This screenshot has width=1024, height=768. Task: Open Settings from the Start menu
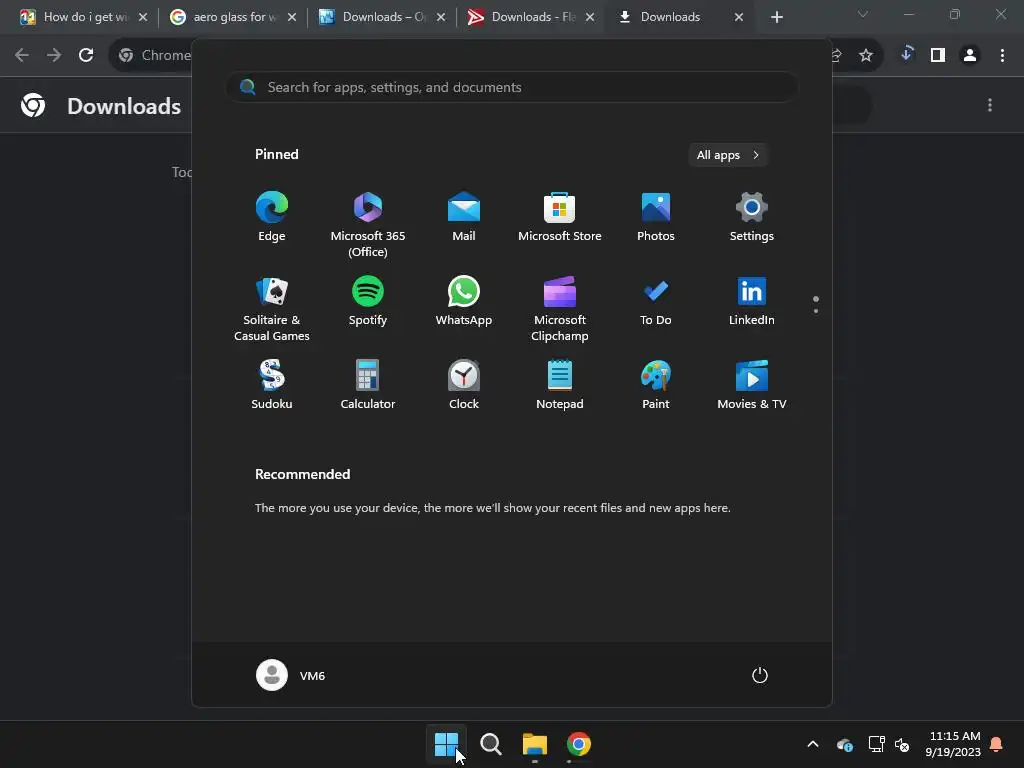(x=752, y=217)
